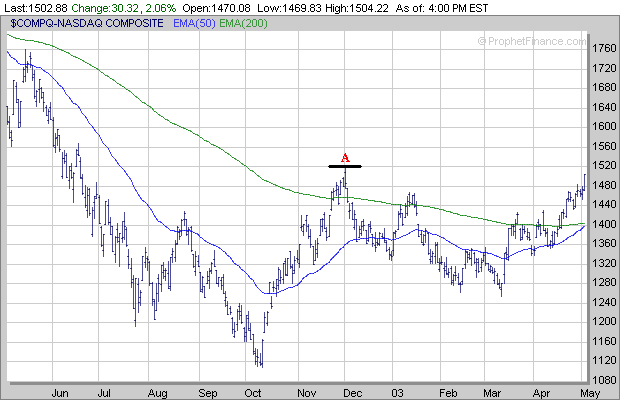
Task: Click the High:1504.22 value
Action: 357,8
